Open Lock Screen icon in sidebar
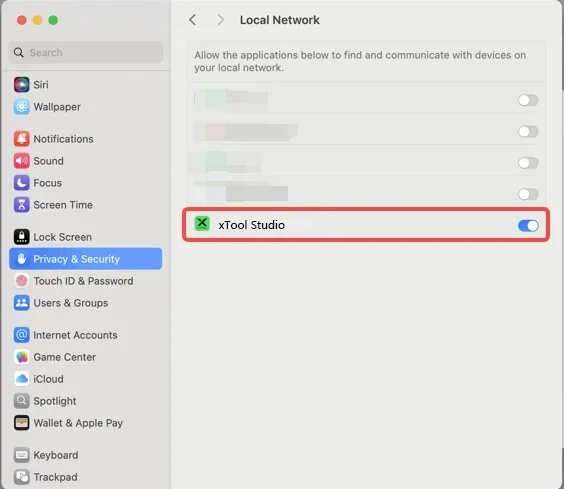564x489 pixels. pyautogui.click(x=22, y=237)
